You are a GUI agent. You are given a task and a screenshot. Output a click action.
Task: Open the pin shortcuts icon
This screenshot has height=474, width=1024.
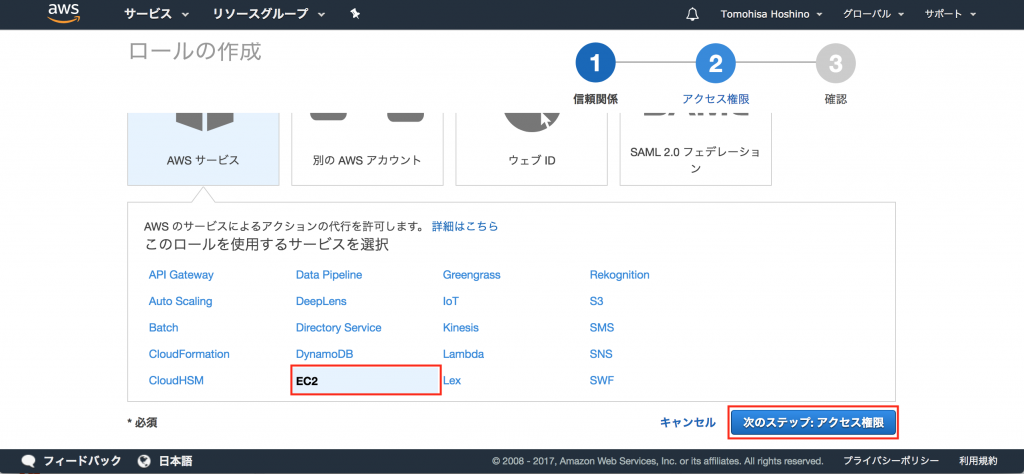[x=355, y=14]
